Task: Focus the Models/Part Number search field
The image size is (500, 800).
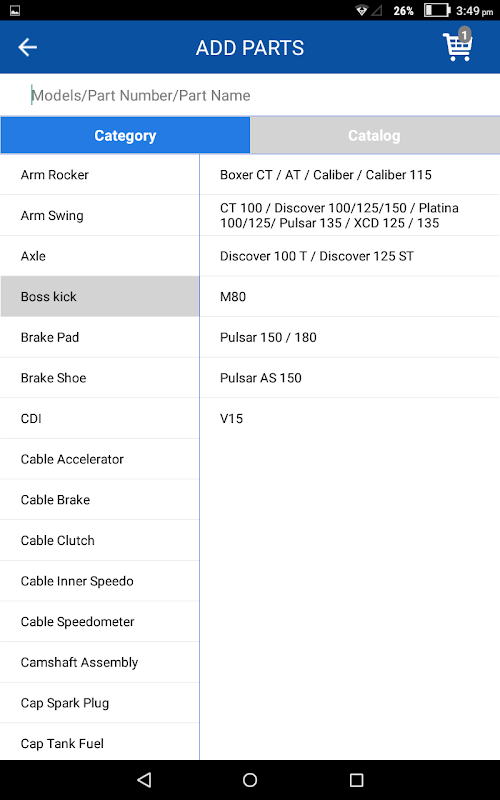Action: point(250,95)
